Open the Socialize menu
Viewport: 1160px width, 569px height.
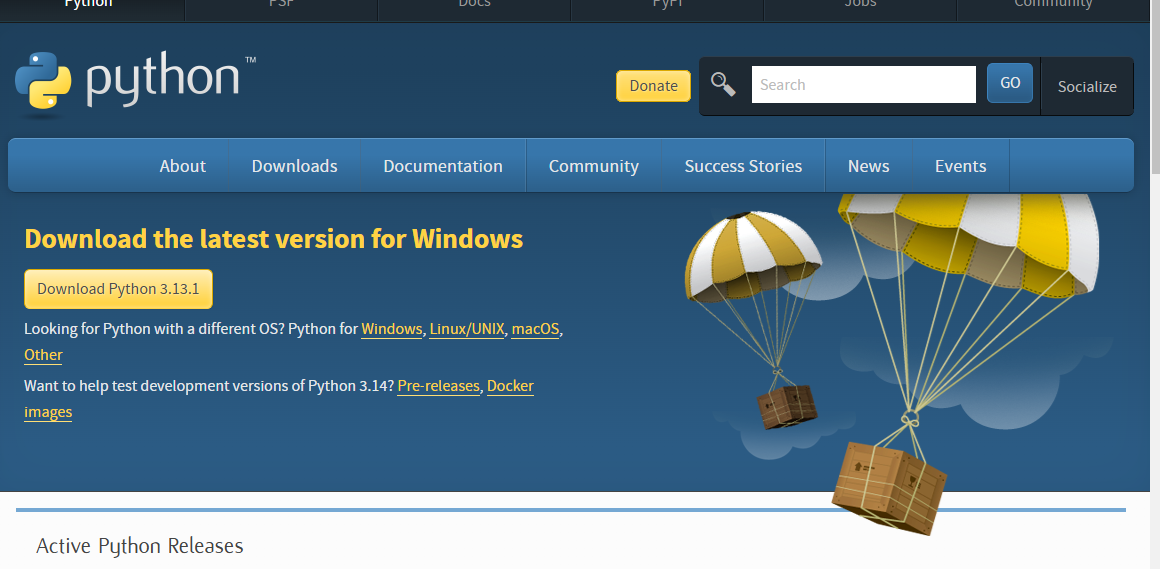(1087, 87)
